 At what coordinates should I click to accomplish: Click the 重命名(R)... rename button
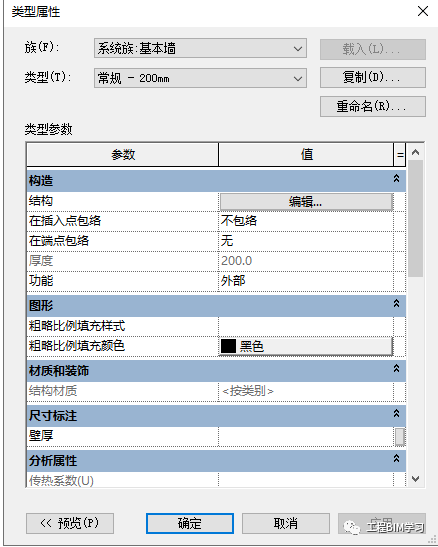[372, 106]
